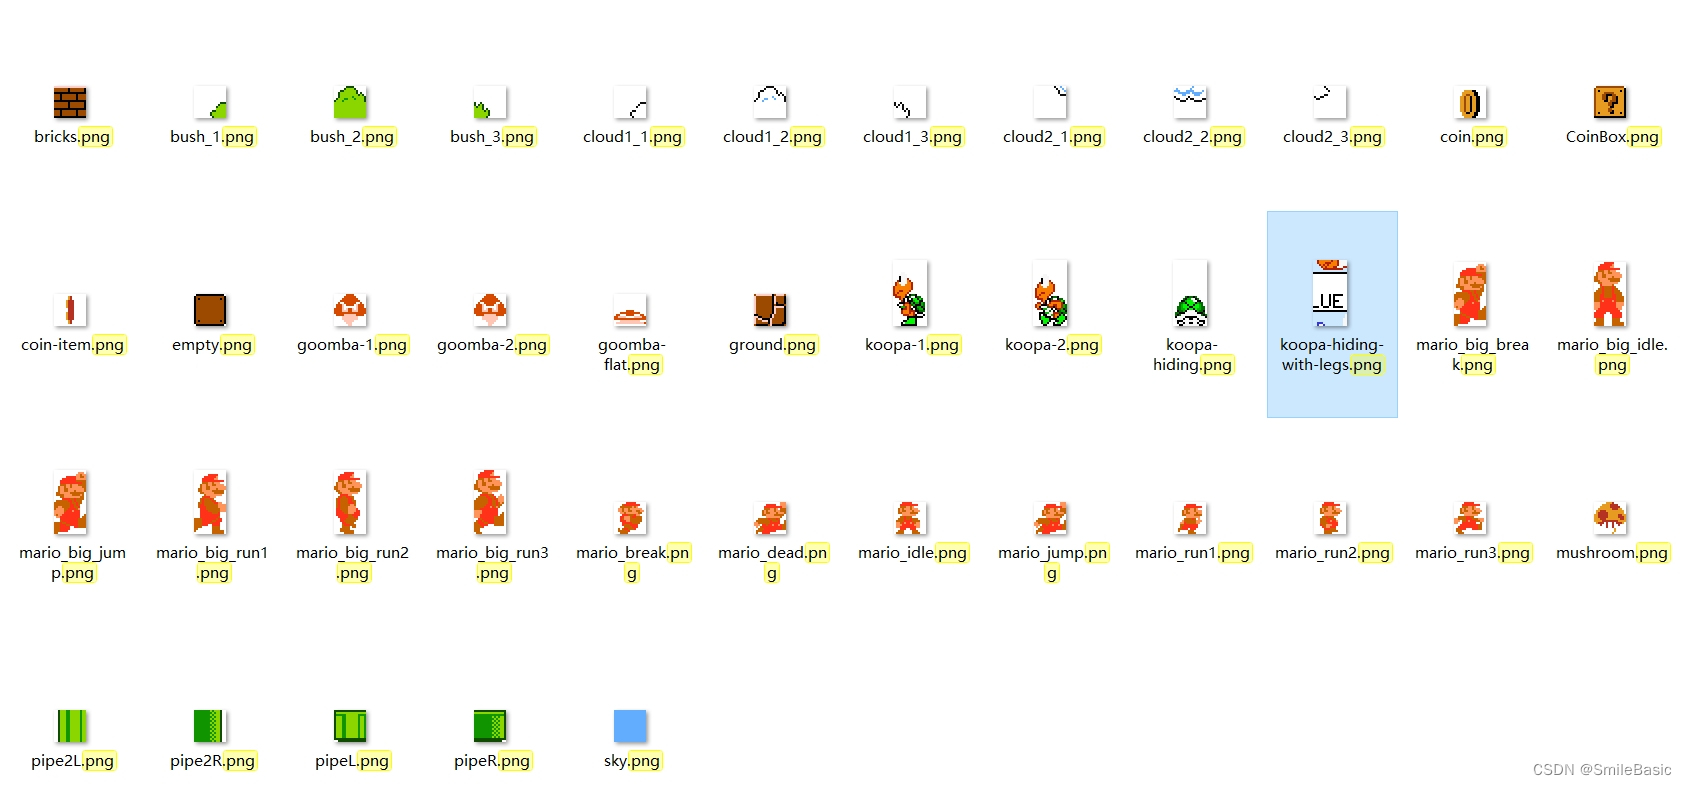Select the cloud1_3.png icon

pyautogui.click(x=910, y=102)
